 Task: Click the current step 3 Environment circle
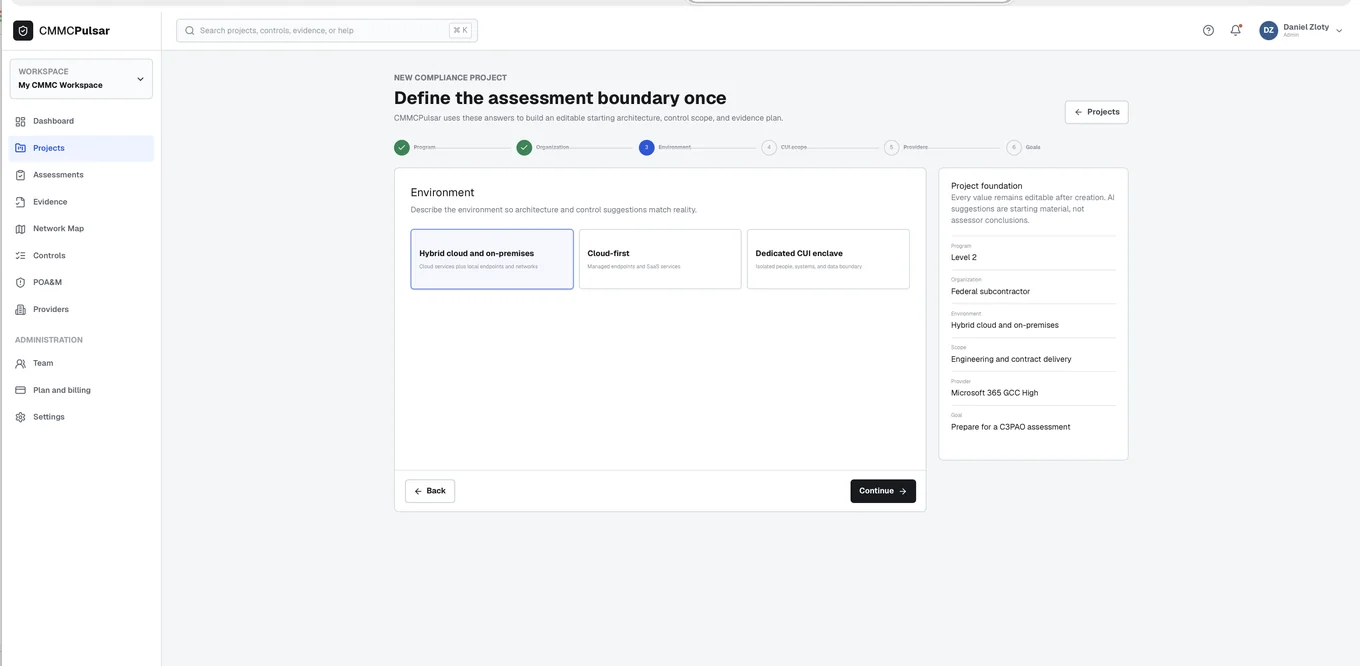[647, 147]
